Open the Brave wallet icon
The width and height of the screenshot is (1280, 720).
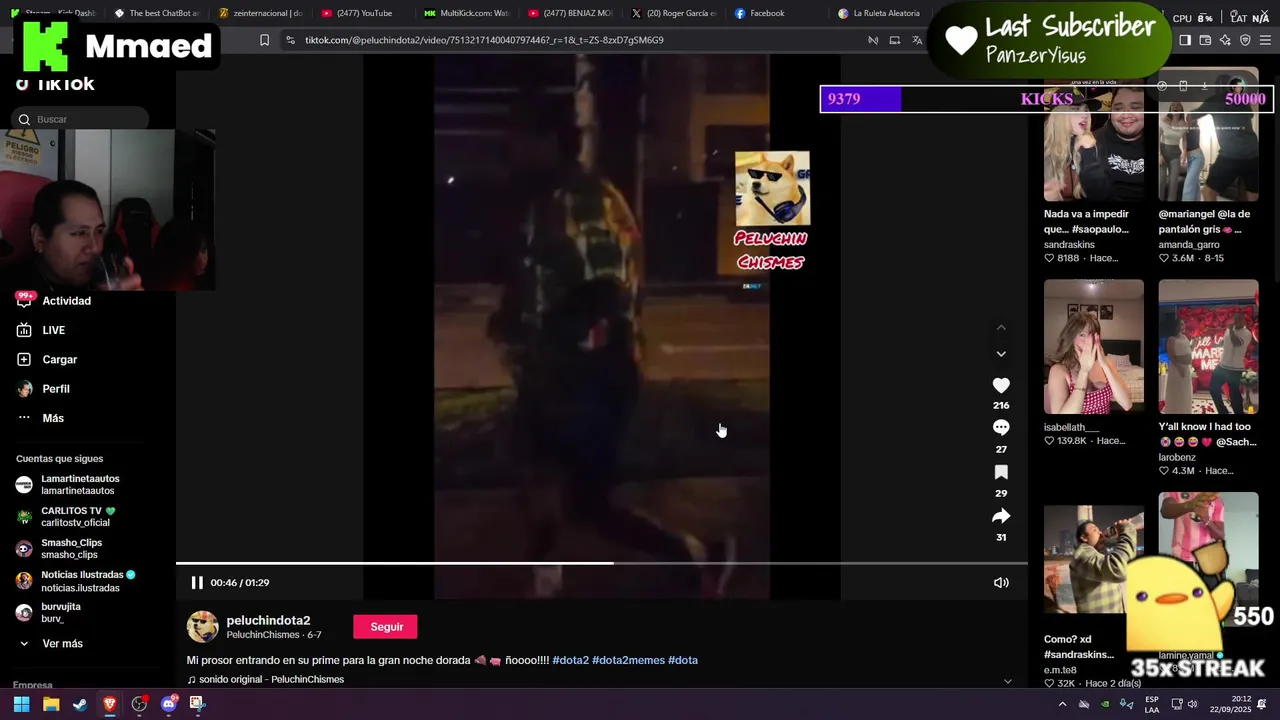point(1205,40)
